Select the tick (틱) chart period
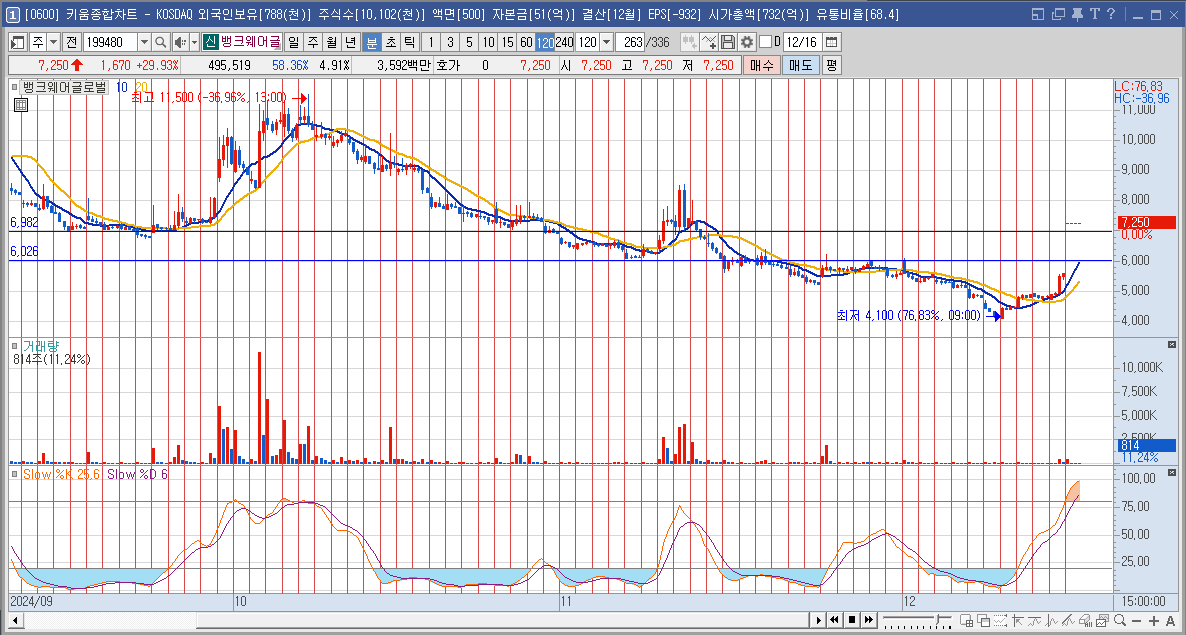 click(409, 42)
